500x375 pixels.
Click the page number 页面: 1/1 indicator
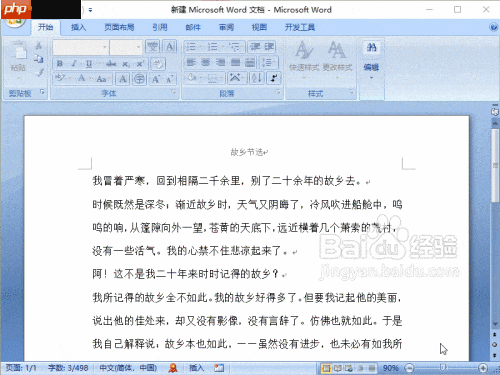21,368
